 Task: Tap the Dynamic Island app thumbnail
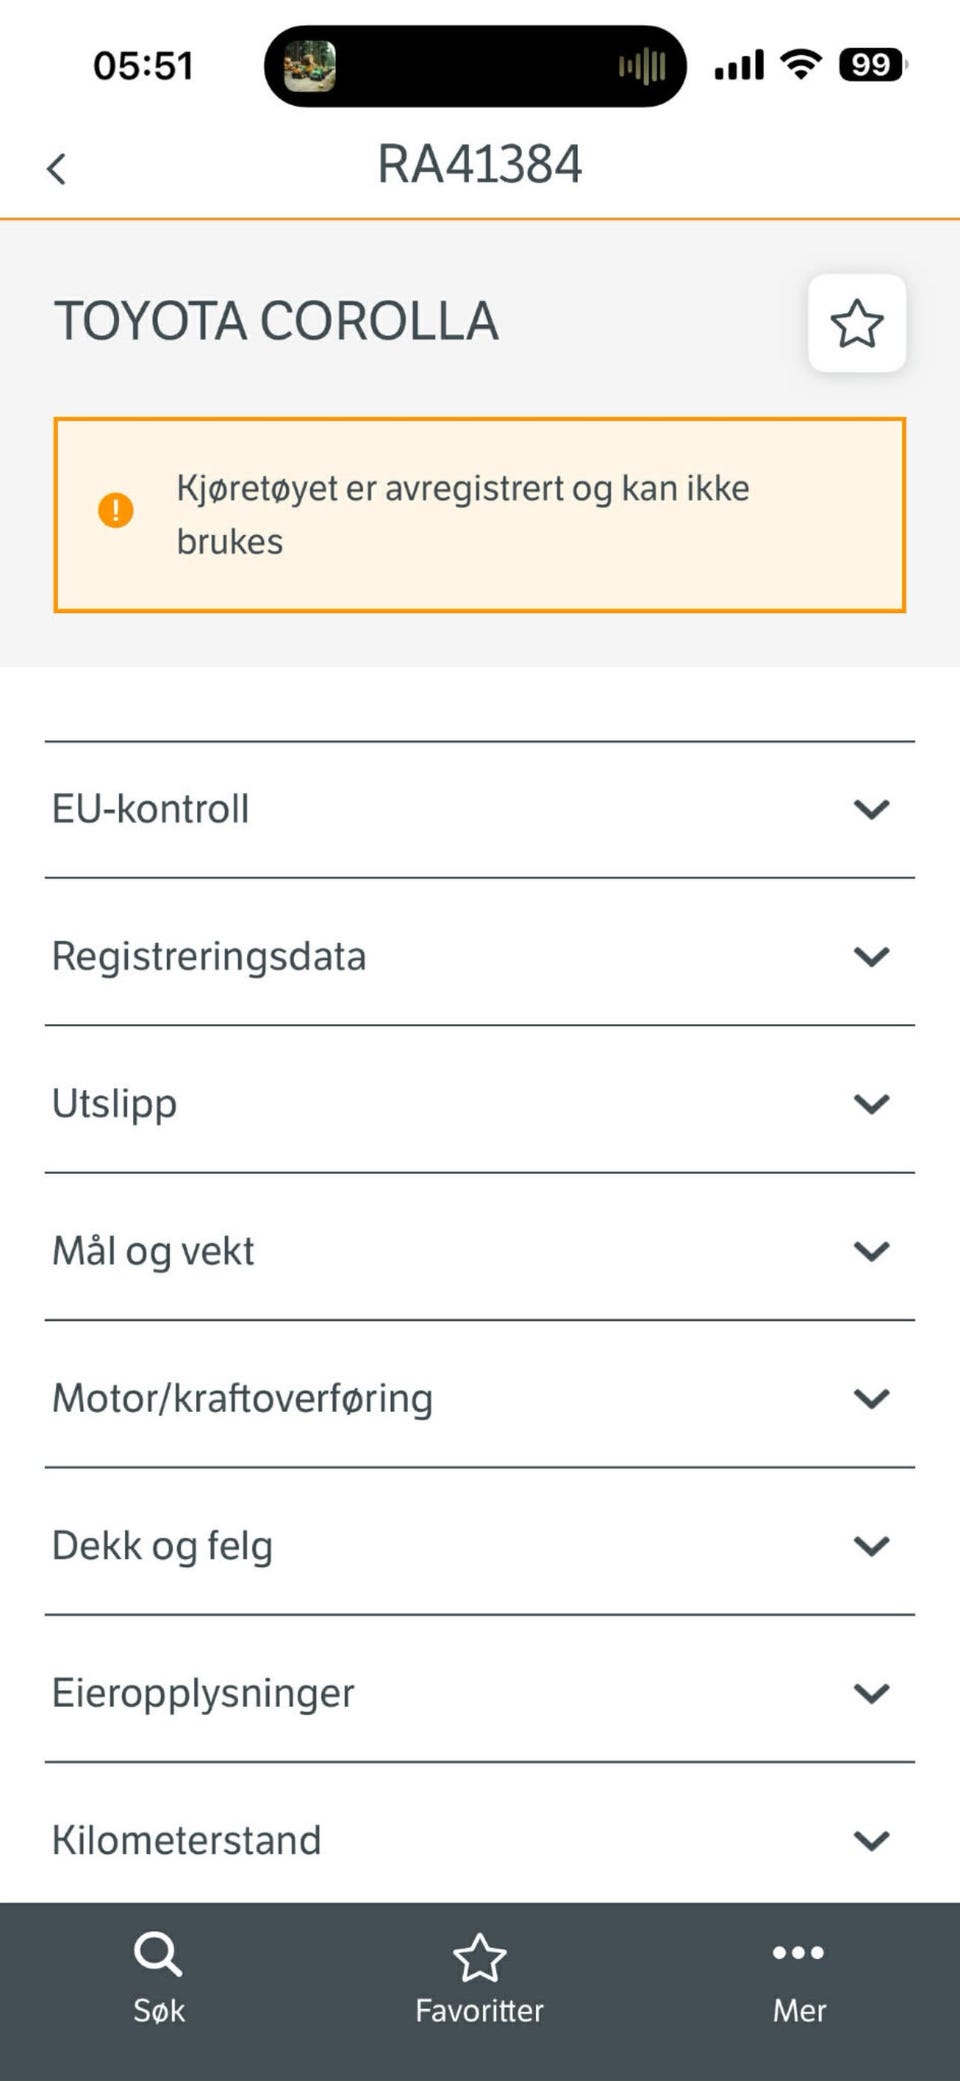(x=310, y=67)
